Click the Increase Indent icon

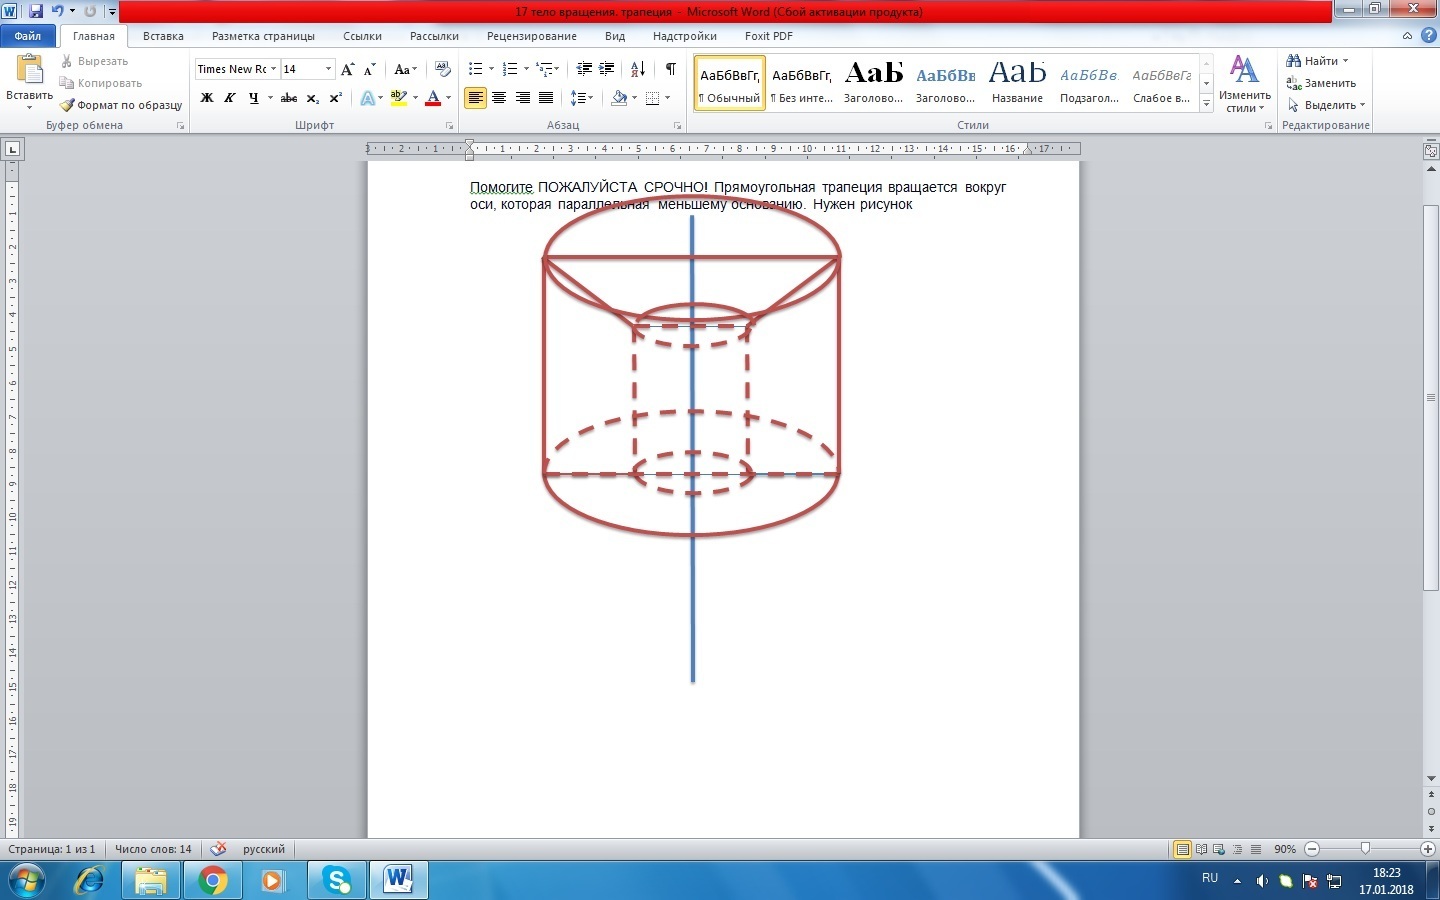(x=606, y=69)
